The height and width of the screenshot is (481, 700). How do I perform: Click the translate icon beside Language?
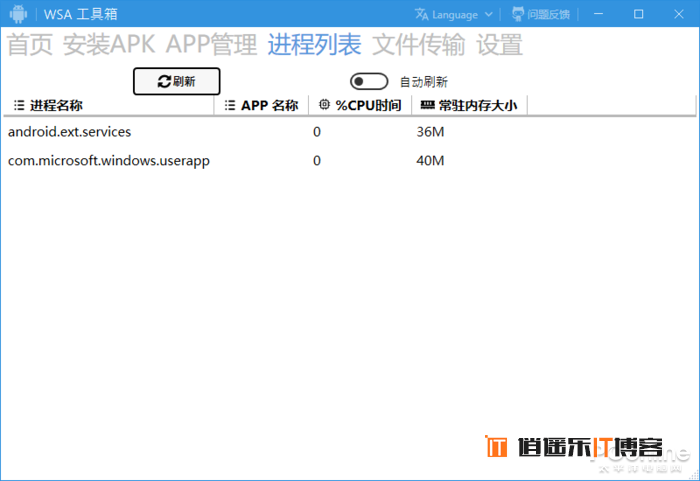(x=421, y=14)
